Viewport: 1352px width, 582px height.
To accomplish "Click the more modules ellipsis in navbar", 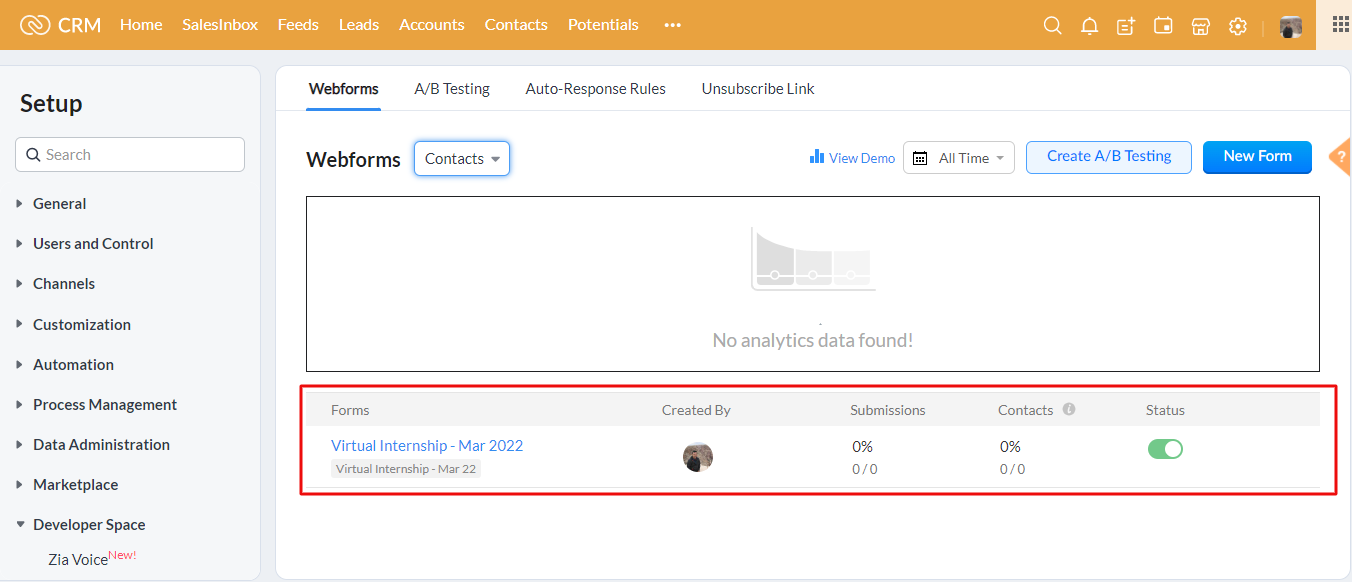I will coord(672,25).
